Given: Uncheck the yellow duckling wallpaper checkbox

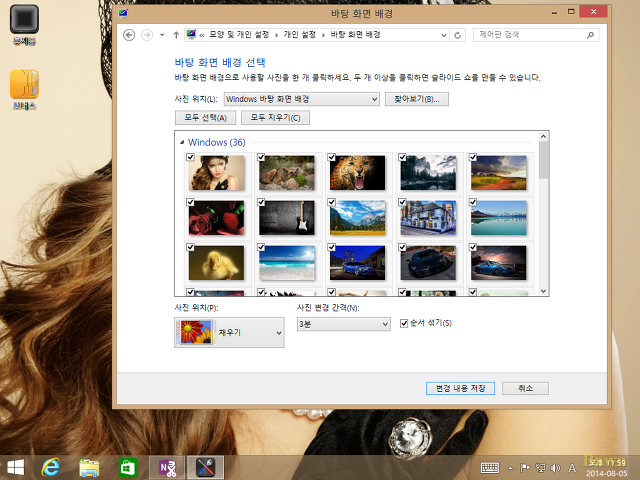Looking at the screenshot, I should (x=190, y=247).
